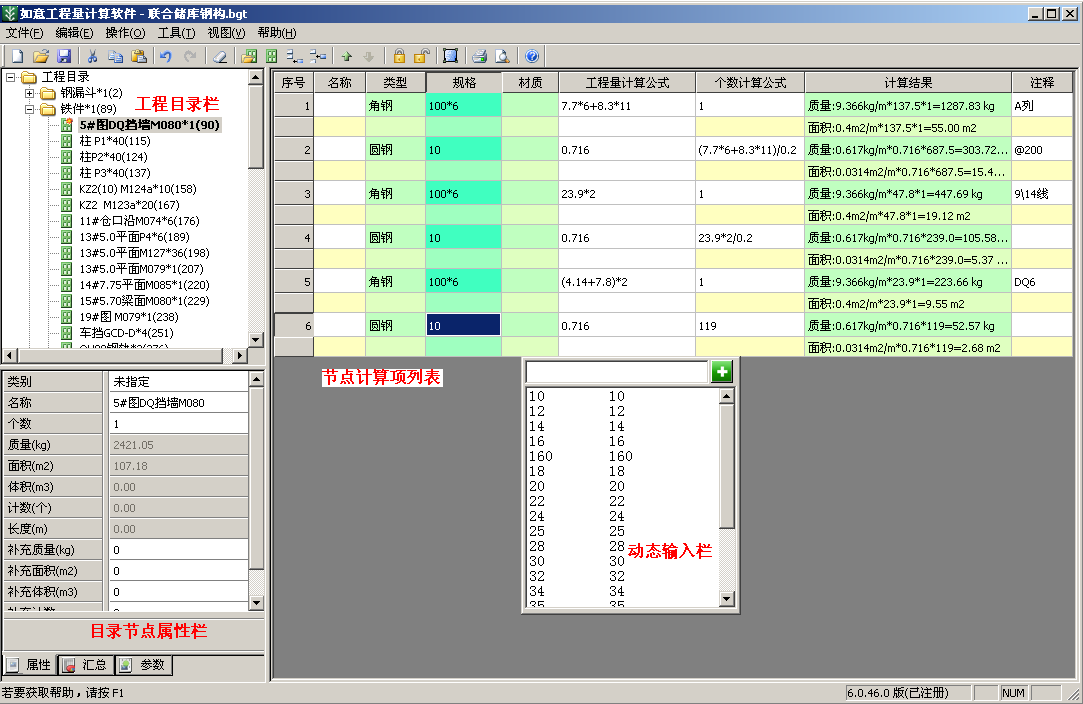Select the eraser clear tool
The height and width of the screenshot is (704, 1083).
tap(220, 56)
